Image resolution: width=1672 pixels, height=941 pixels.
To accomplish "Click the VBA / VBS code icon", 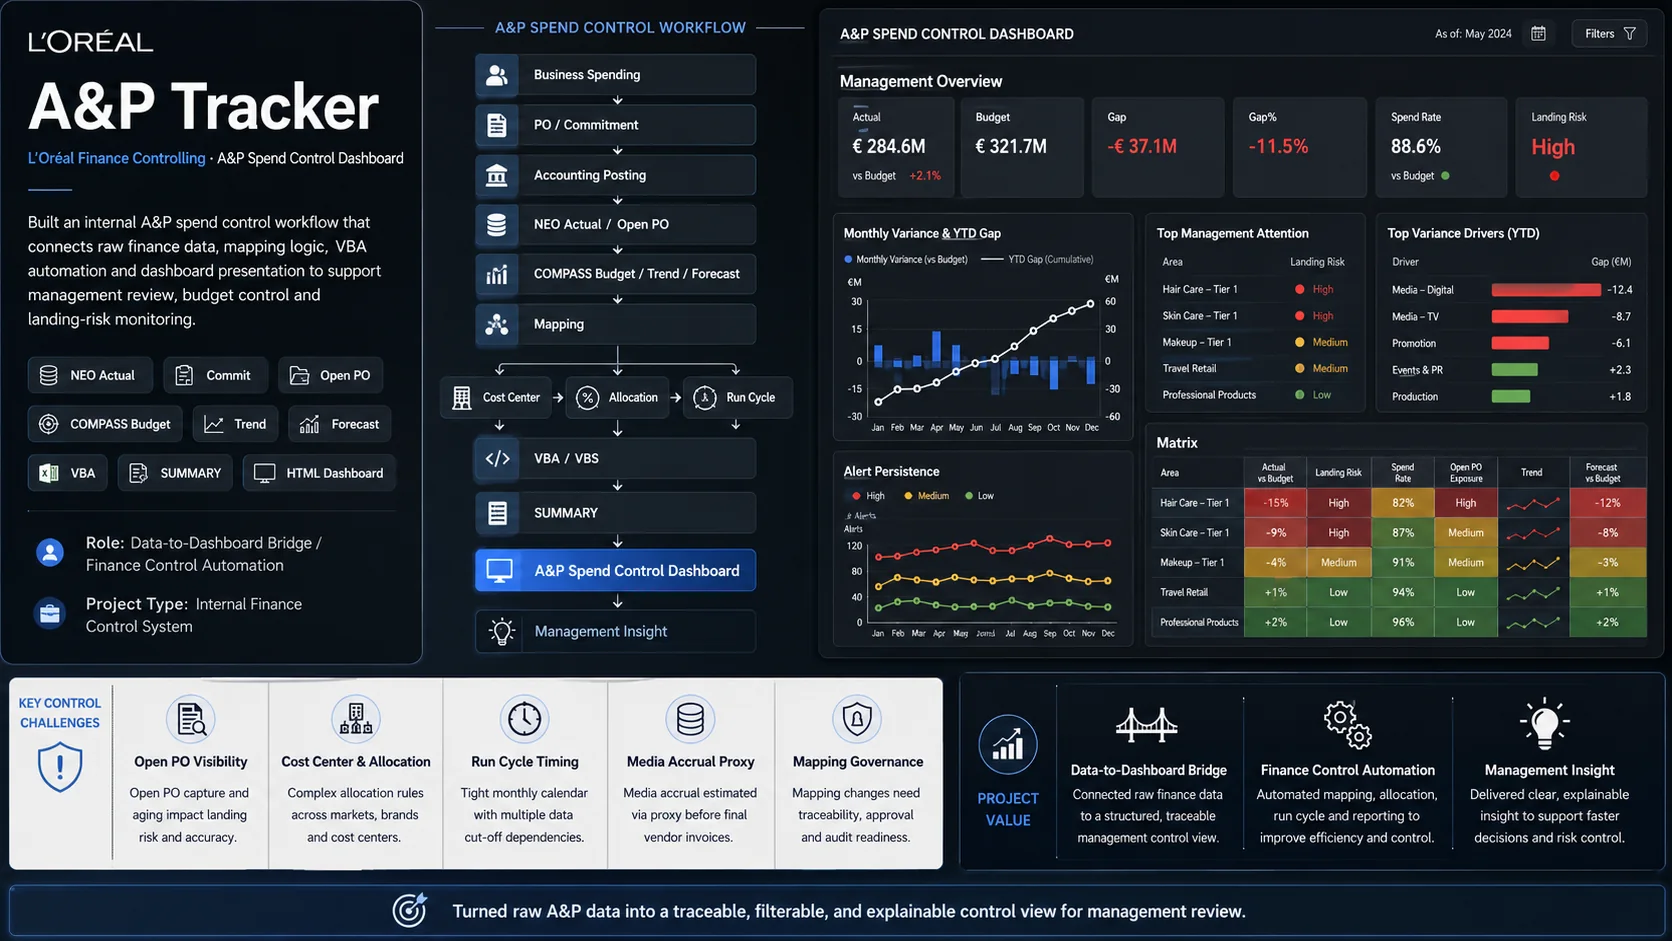I will click(x=497, y=458).
